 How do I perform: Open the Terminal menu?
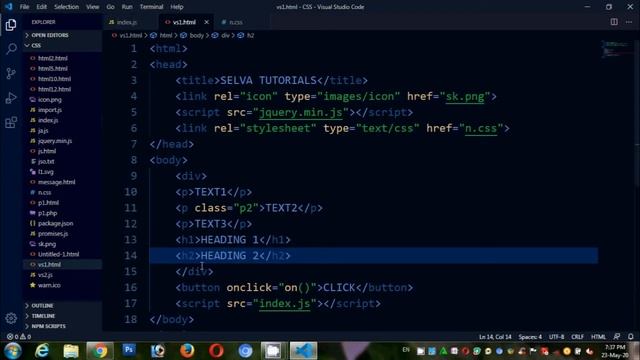pos(151,7)
